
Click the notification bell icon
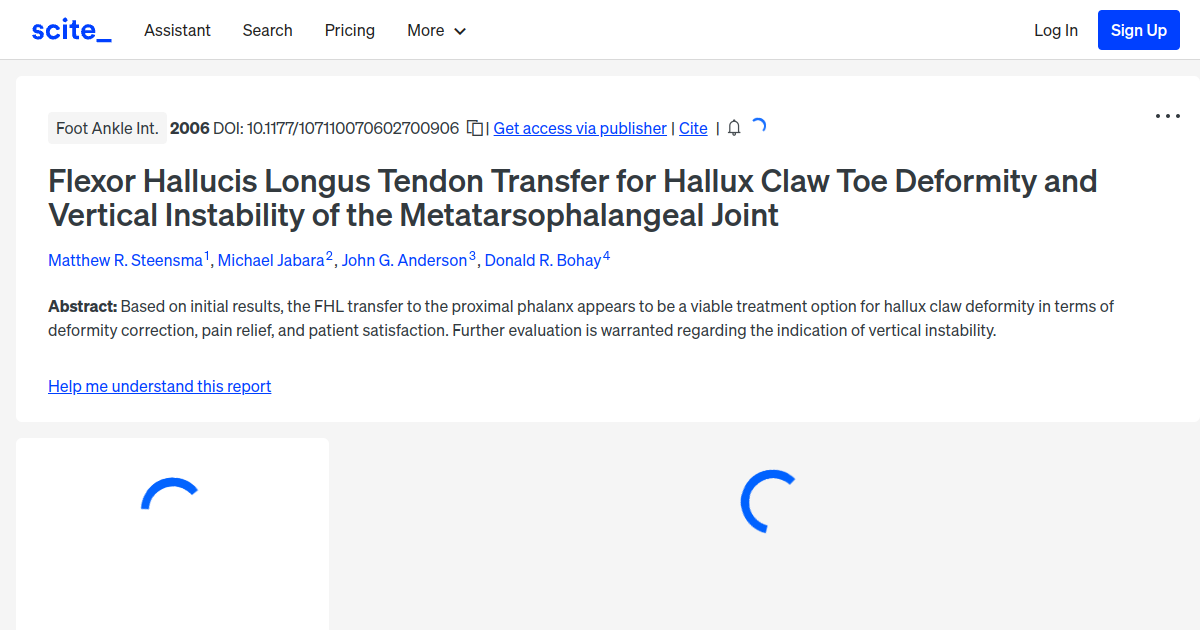point(733,128)
